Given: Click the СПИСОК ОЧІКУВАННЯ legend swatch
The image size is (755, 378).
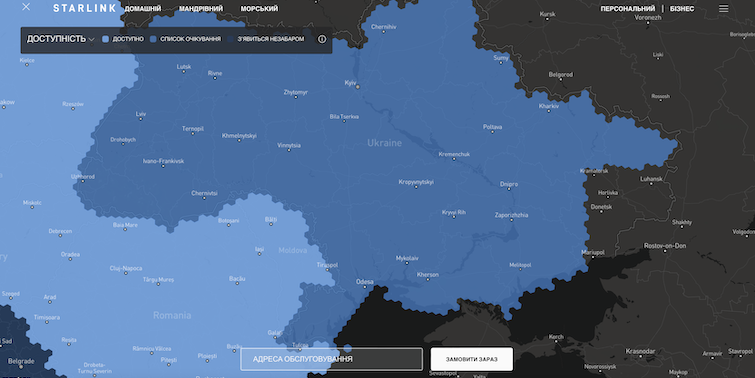Looking at the screenshot, I should point(153,39).
